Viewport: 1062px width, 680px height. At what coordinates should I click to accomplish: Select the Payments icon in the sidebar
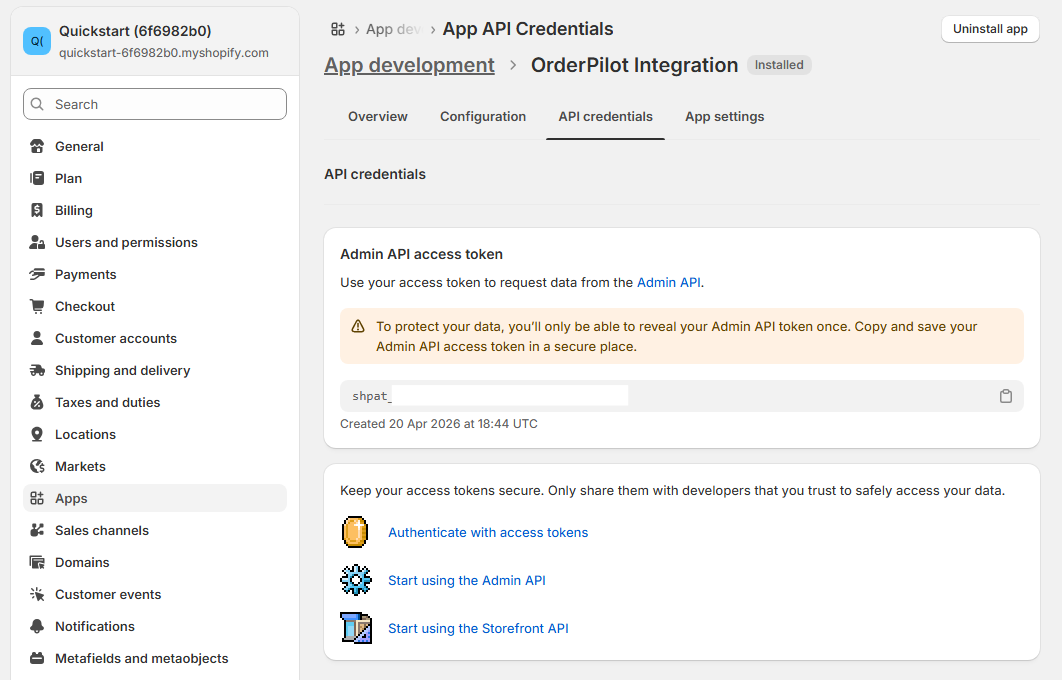coord(37,274)
